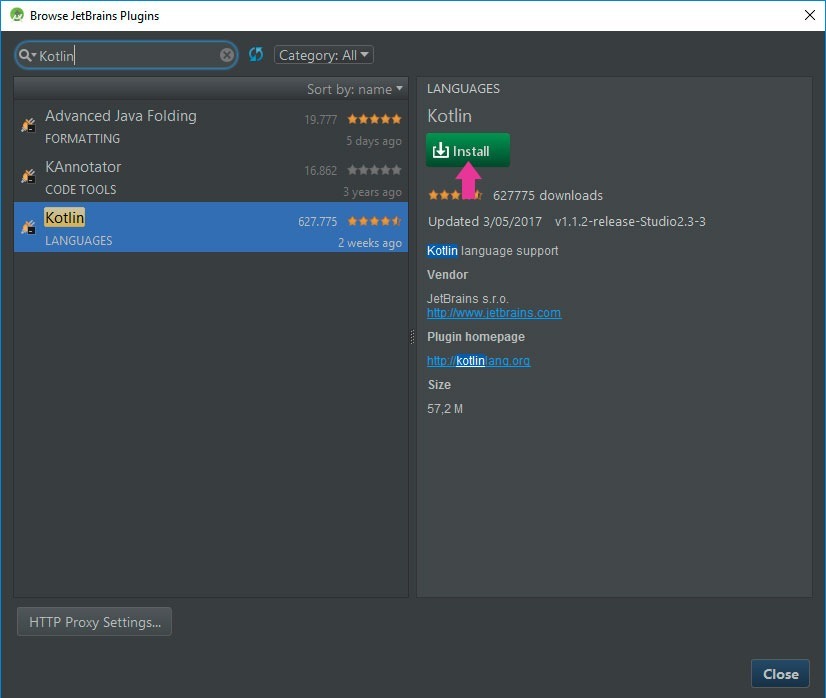
Task: Click the KAnnotator plugin icon
Action: (x=28, y=176)
